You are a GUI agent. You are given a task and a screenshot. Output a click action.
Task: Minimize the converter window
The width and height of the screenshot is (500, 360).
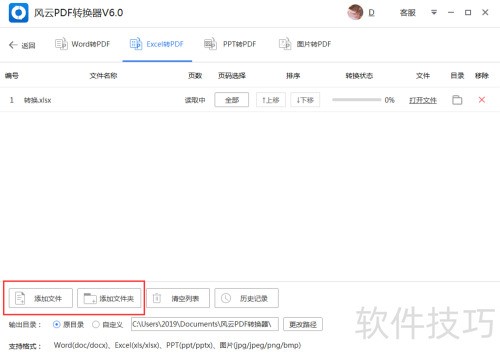451,13
